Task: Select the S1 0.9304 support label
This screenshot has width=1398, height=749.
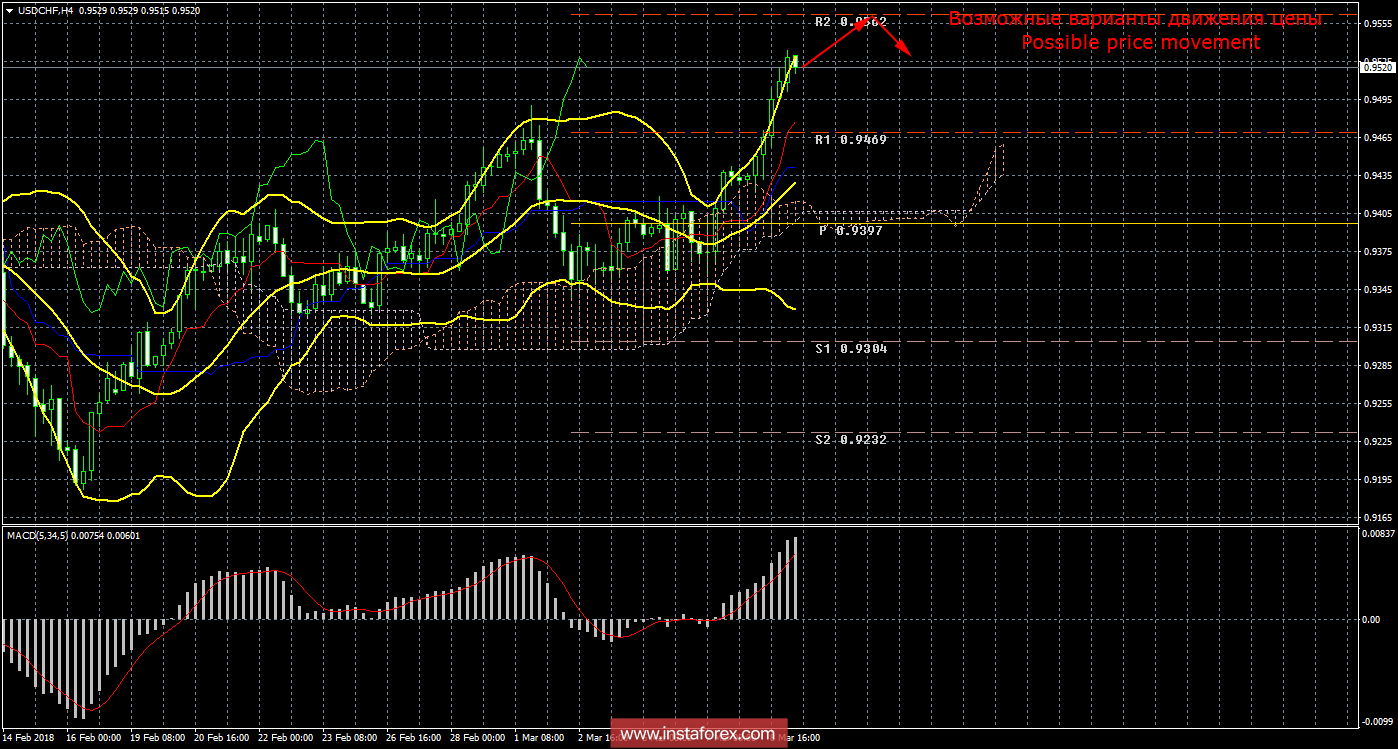Action: click(850, 349)
